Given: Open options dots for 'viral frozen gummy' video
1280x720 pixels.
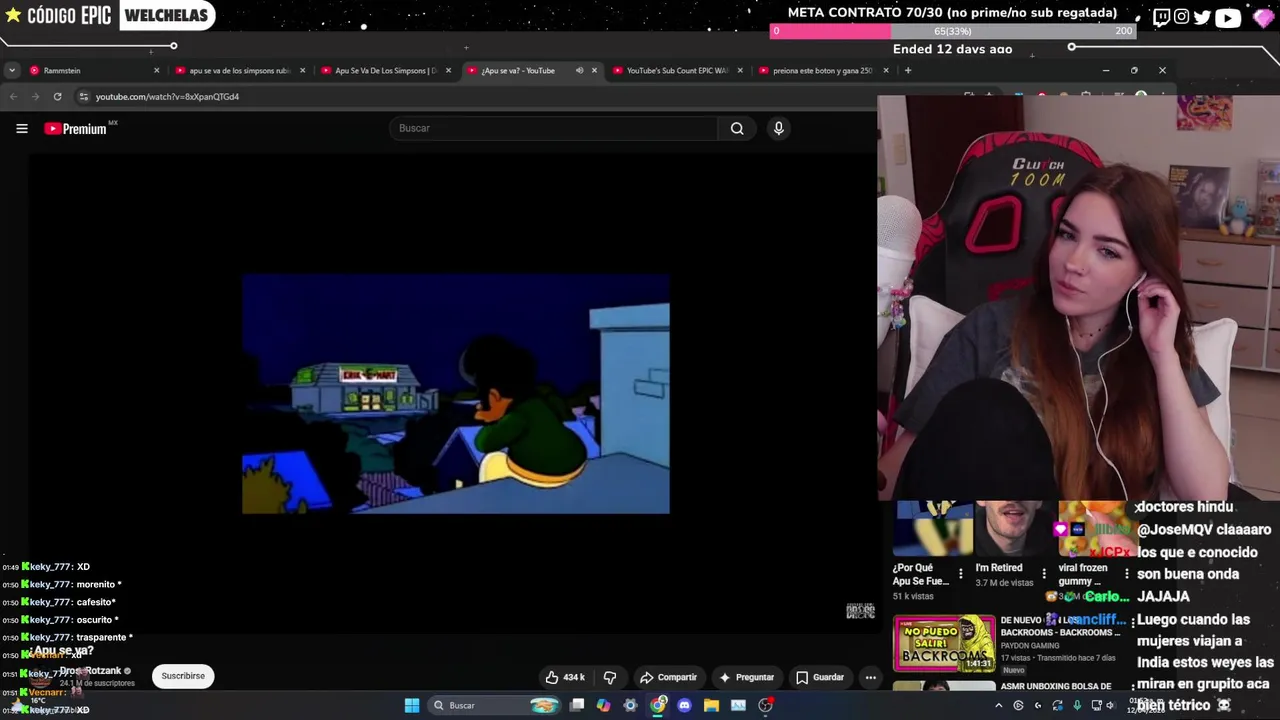Looking at the screenshot, I should [1126, 574].
